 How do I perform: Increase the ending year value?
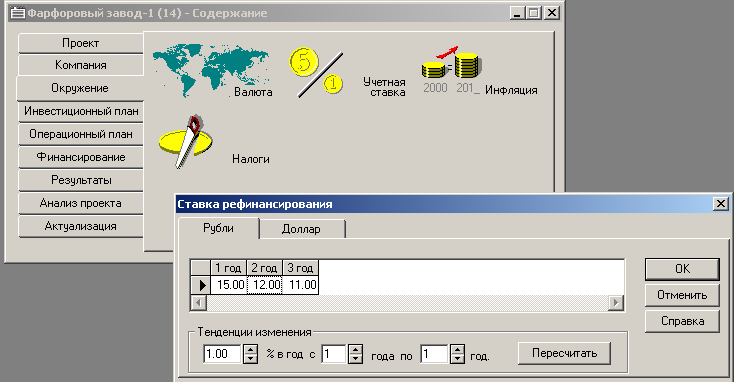click(x=457, y=349)
